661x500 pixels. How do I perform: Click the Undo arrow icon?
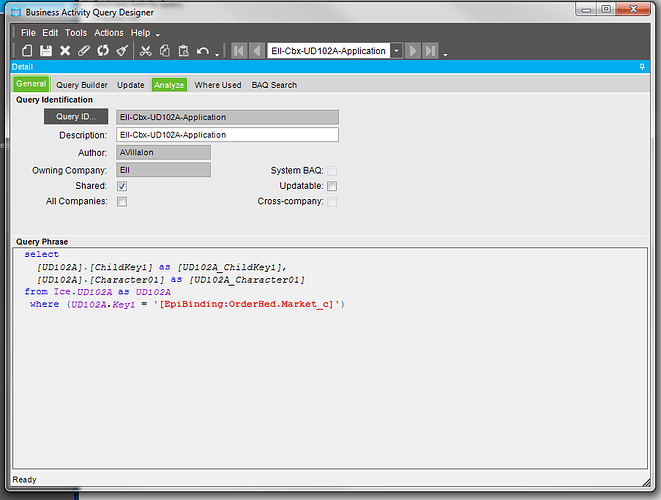click(202, 51)
